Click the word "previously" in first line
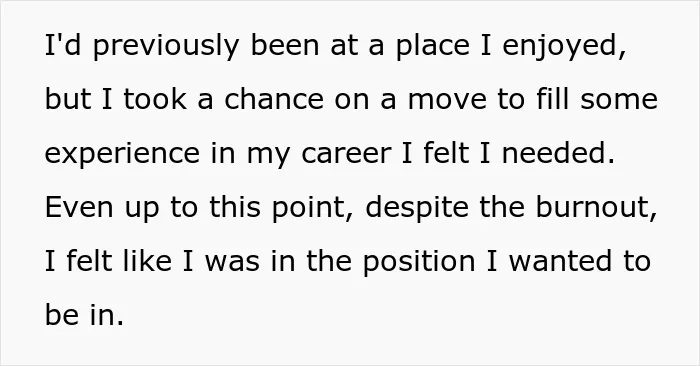 (x=166, y=46)
